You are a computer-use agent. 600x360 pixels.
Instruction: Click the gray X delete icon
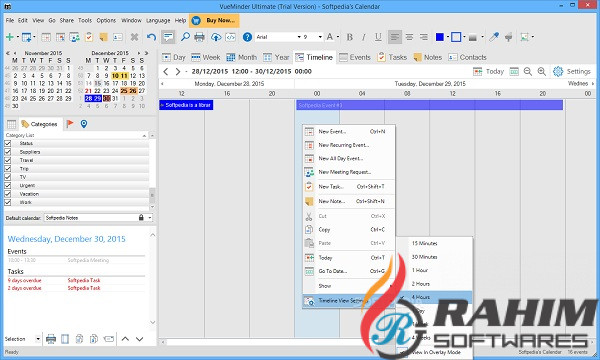click(x=134, y=37)
